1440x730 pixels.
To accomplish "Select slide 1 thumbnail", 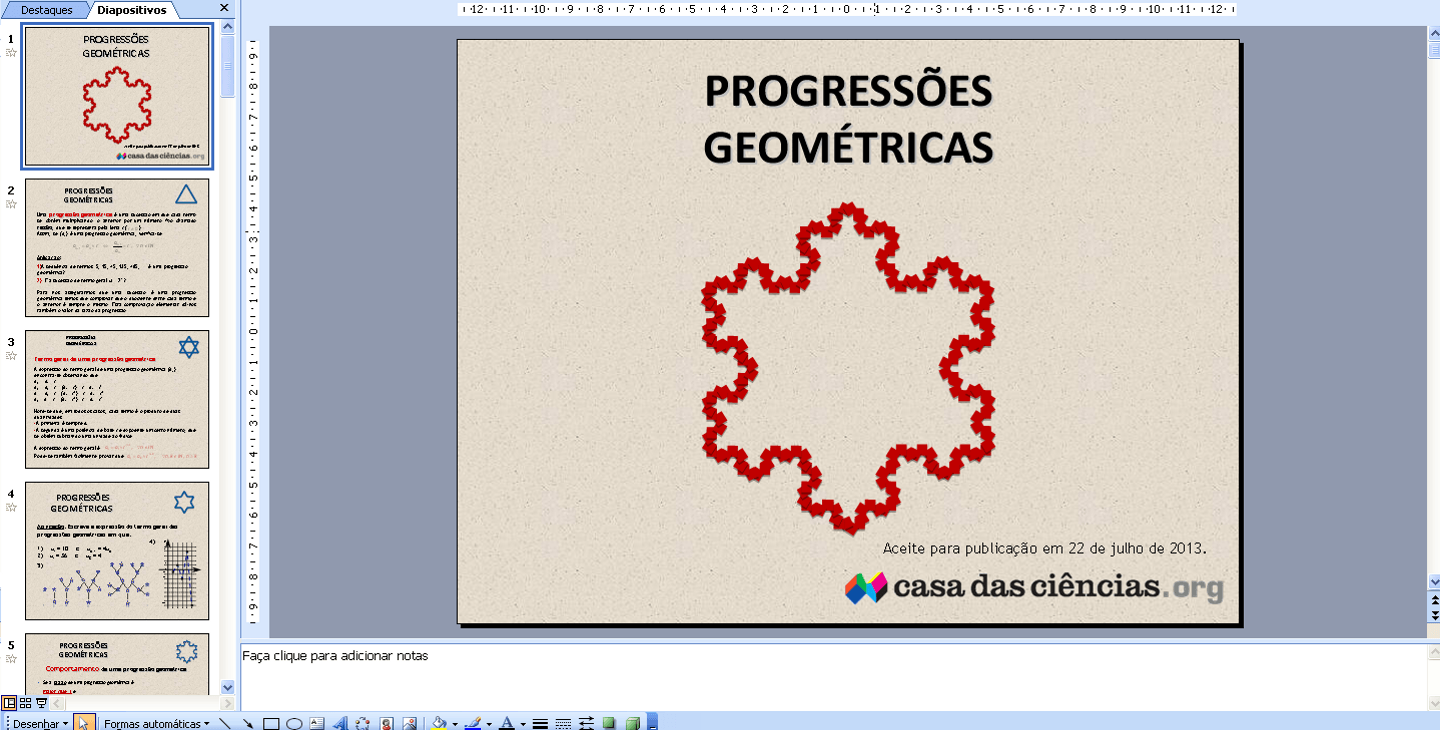I will (117, 96).
